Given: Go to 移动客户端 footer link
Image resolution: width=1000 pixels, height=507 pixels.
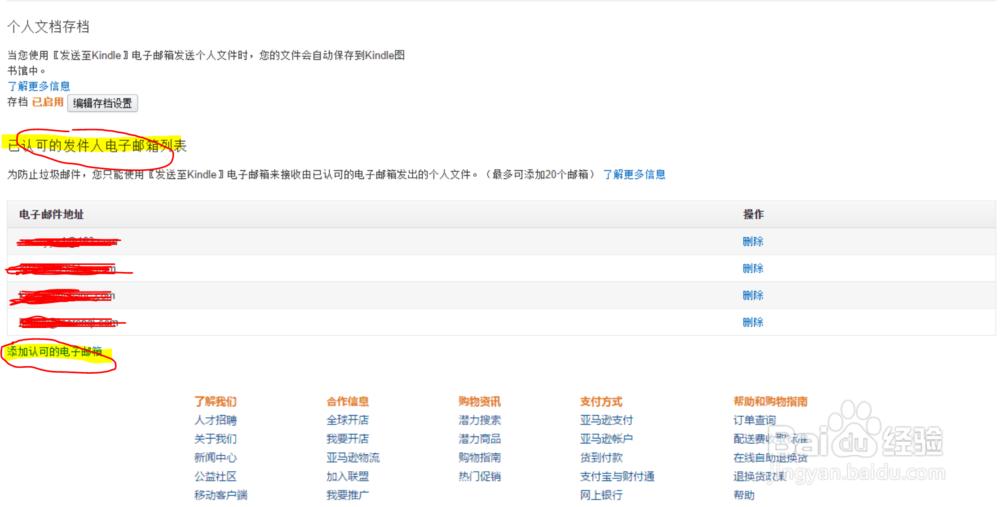Looking at the screenshot, I should click(x=221, y=495).
